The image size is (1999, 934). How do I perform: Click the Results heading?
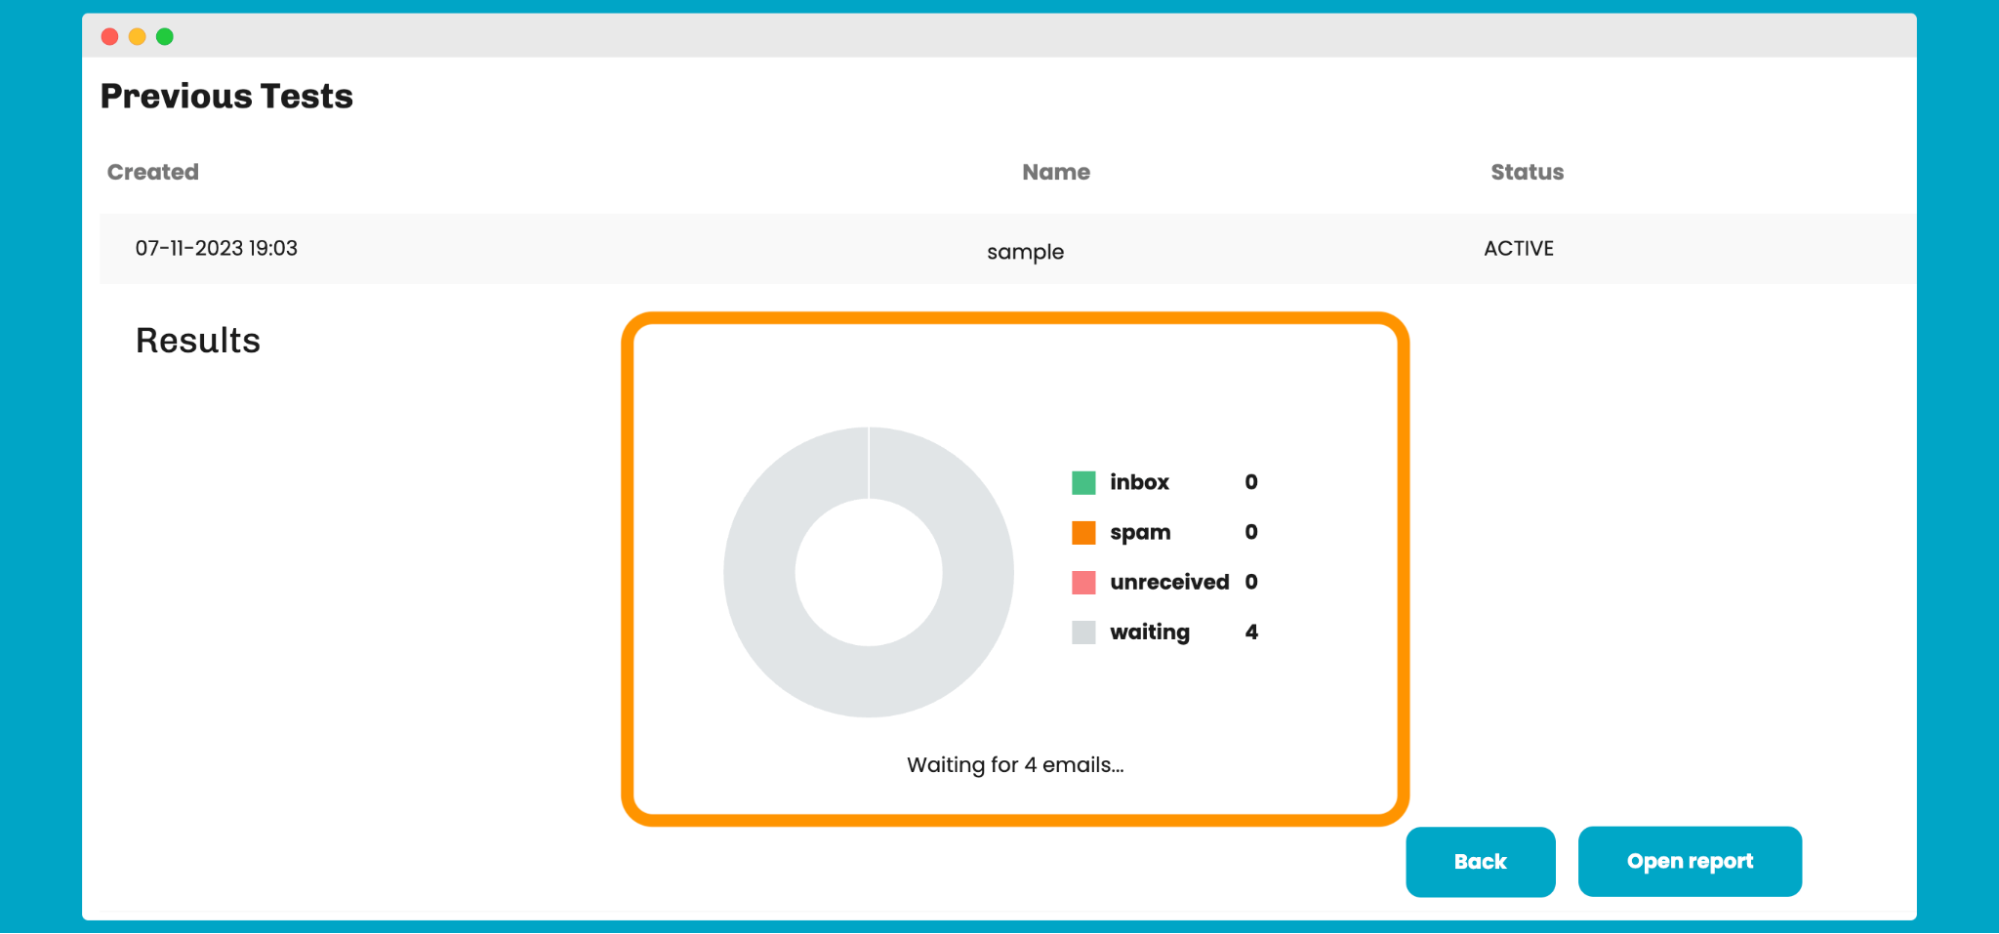click(x=198, y=341)
